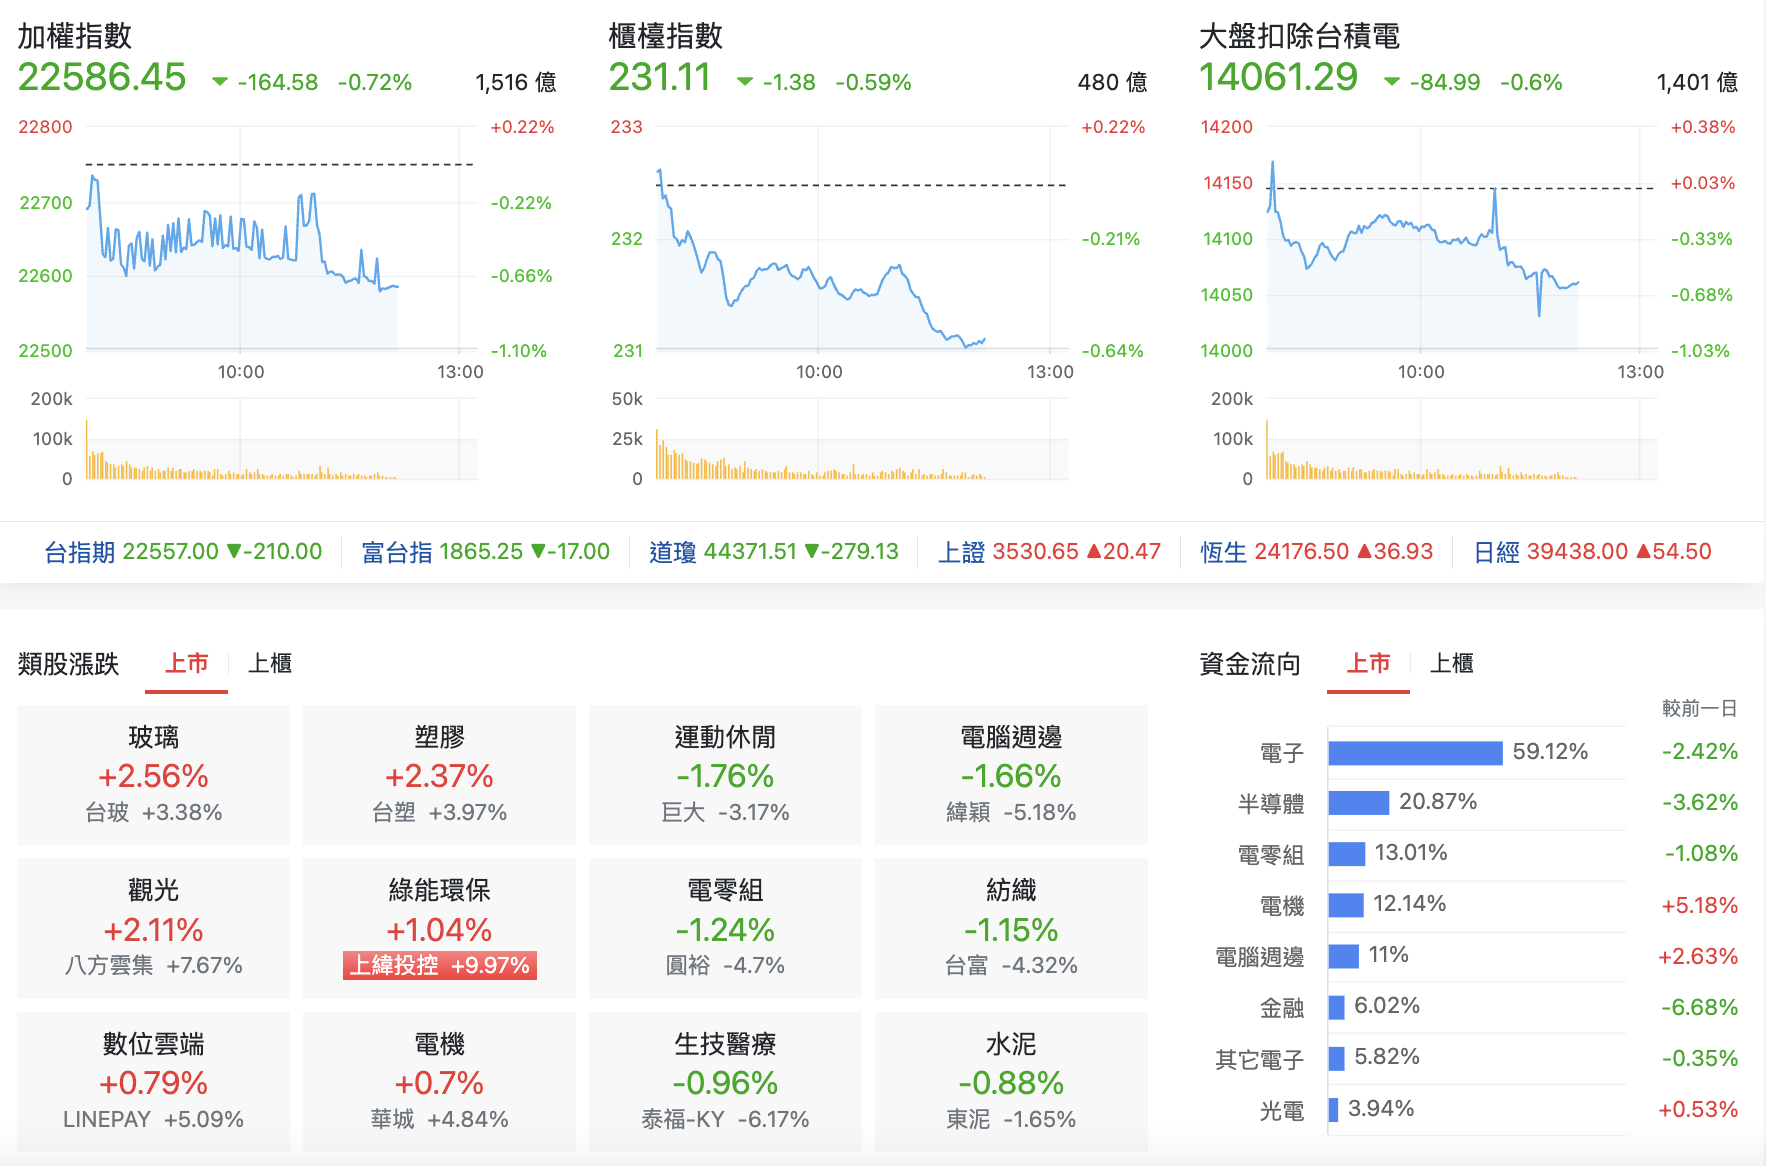1766x1166 pixels.
Task: Switch to 上櫃 tab under 類股漲跌
Action: point(270,663)
